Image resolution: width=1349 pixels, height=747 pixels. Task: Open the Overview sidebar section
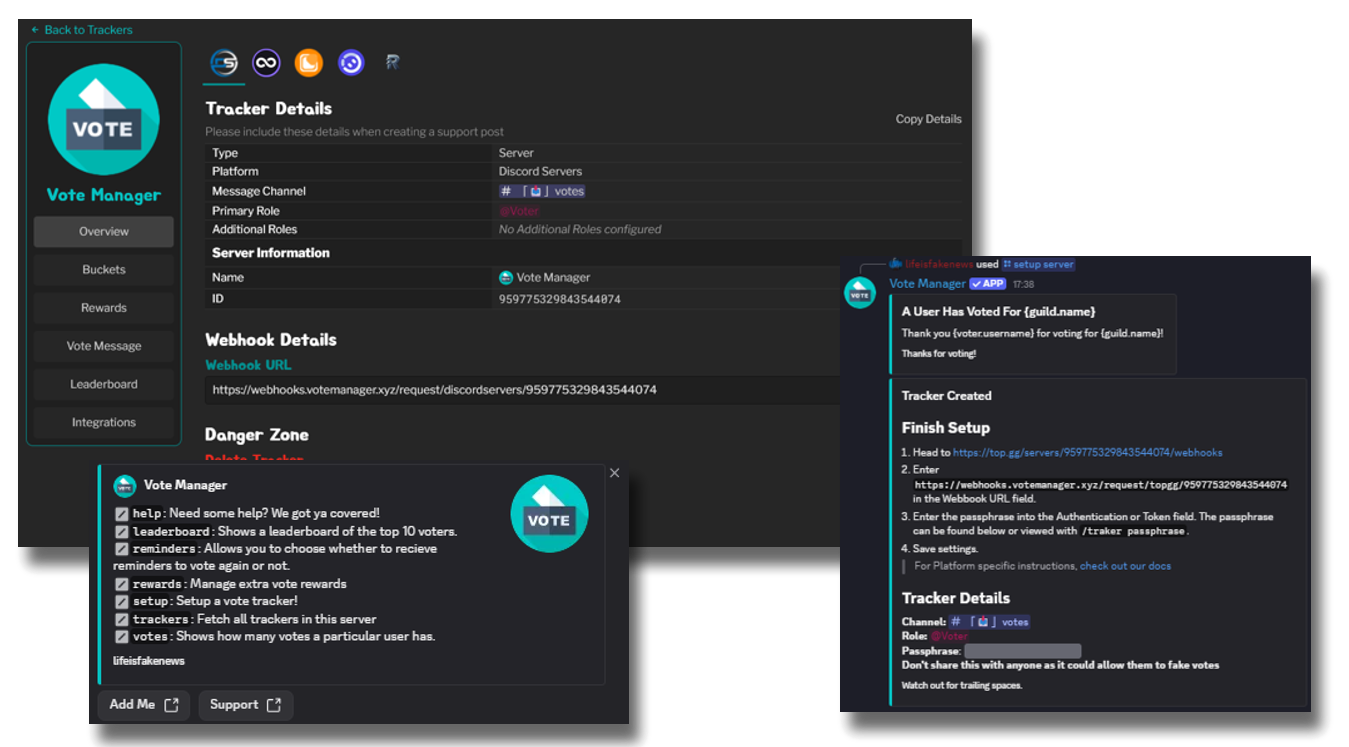pos(104,232)
